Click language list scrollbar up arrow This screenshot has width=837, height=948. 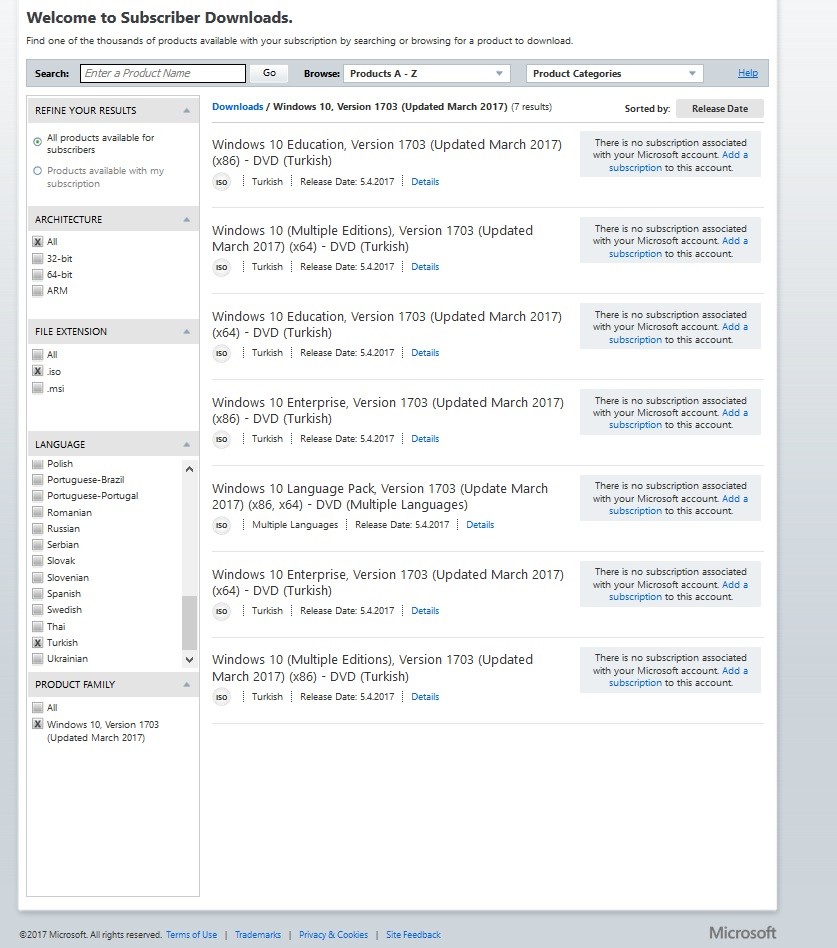point(189,469)
